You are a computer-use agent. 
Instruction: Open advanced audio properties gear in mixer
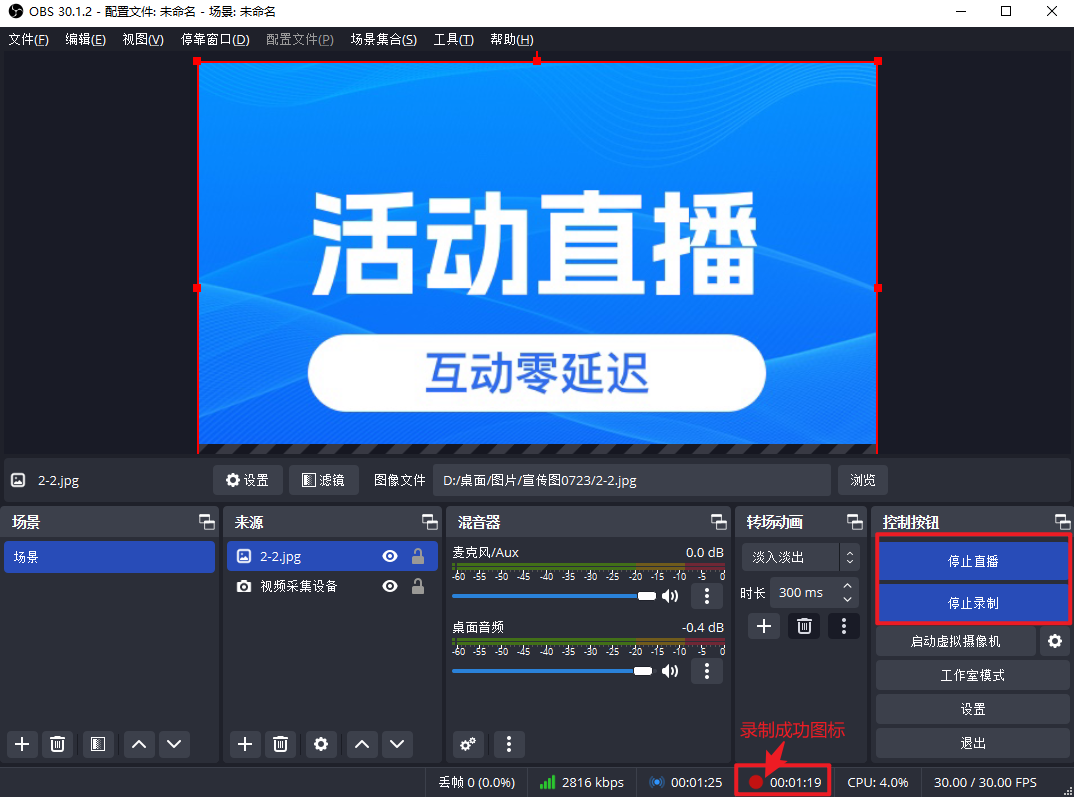coord(468,744)
